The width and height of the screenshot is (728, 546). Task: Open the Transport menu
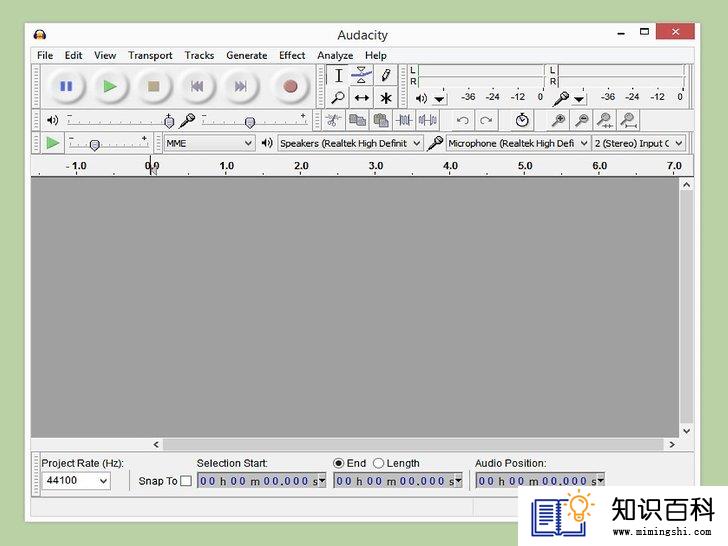[150, 55]
